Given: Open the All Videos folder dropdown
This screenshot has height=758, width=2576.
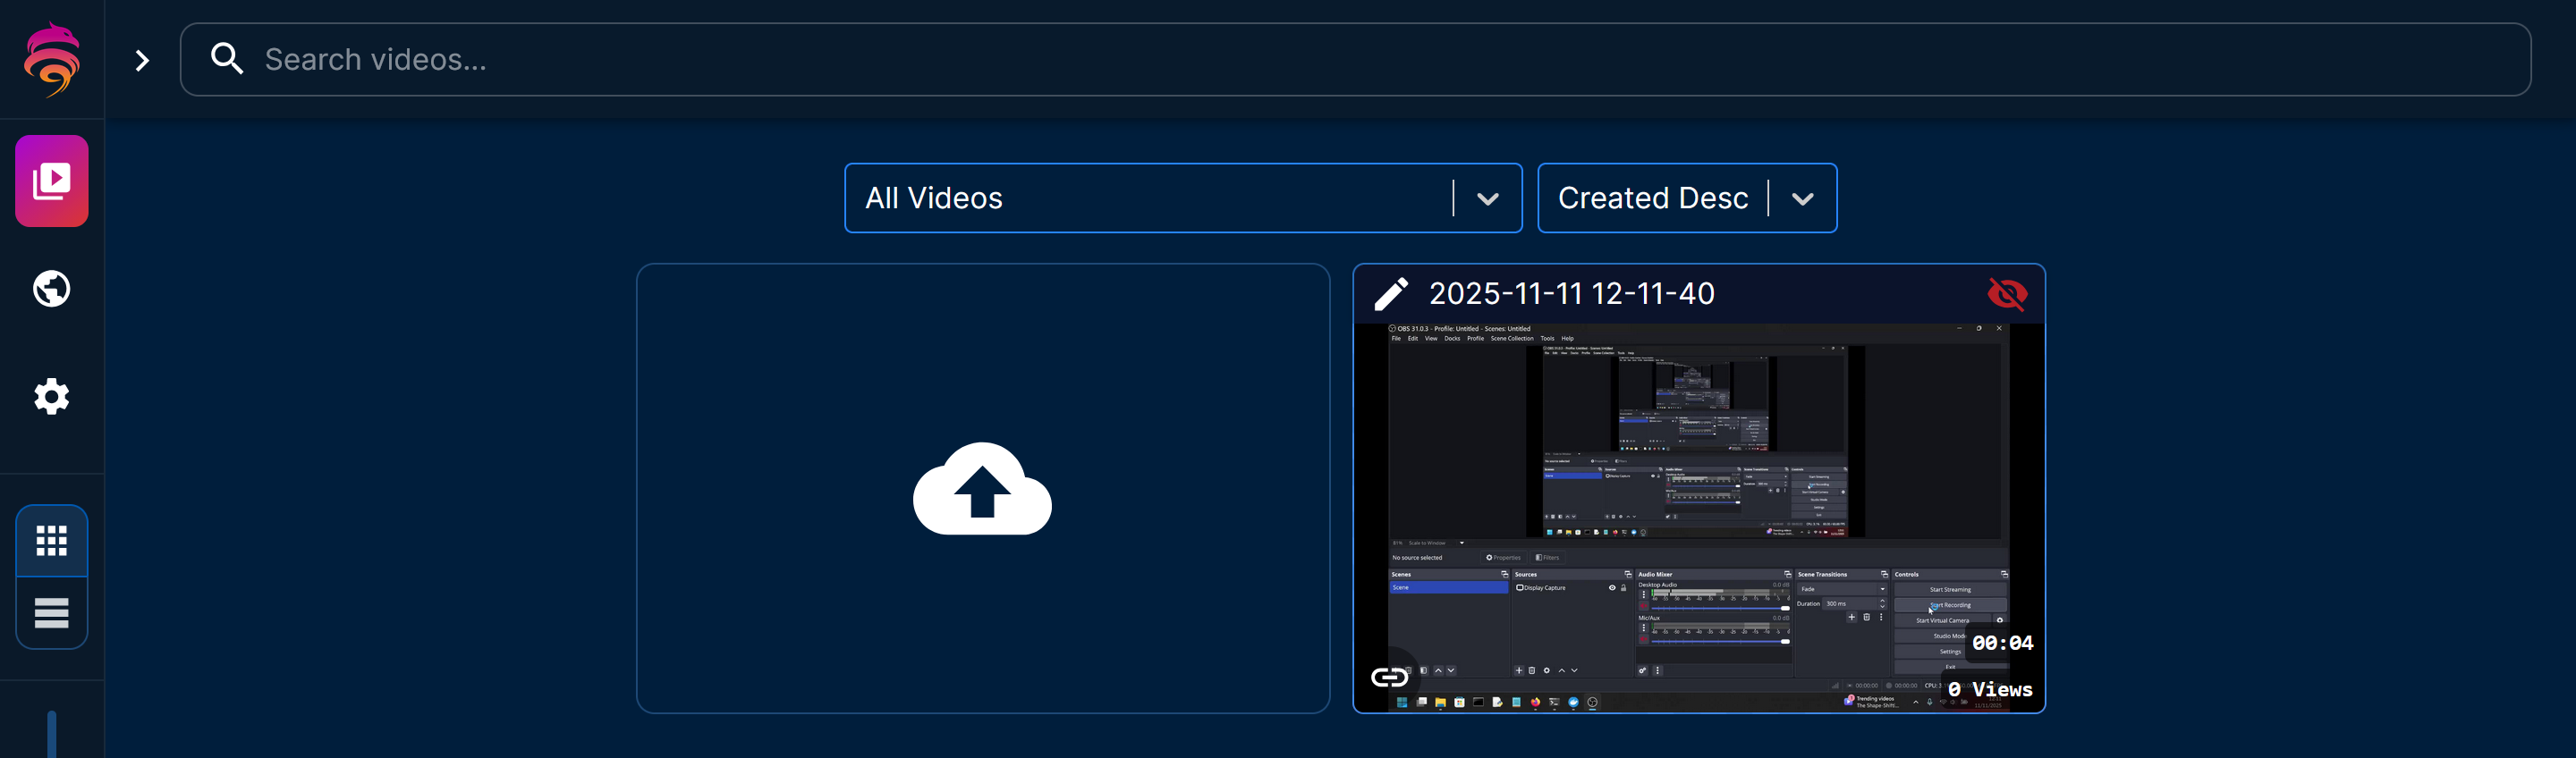Looking at the screenshot, I should pyautogui.click(x=1183, y=198).
